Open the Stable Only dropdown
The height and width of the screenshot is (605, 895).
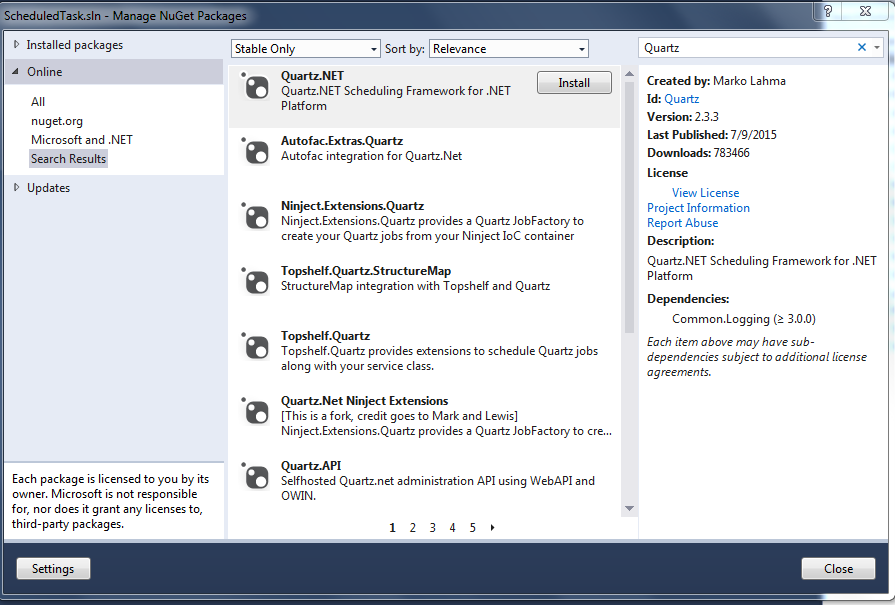(x=305, y=49)
